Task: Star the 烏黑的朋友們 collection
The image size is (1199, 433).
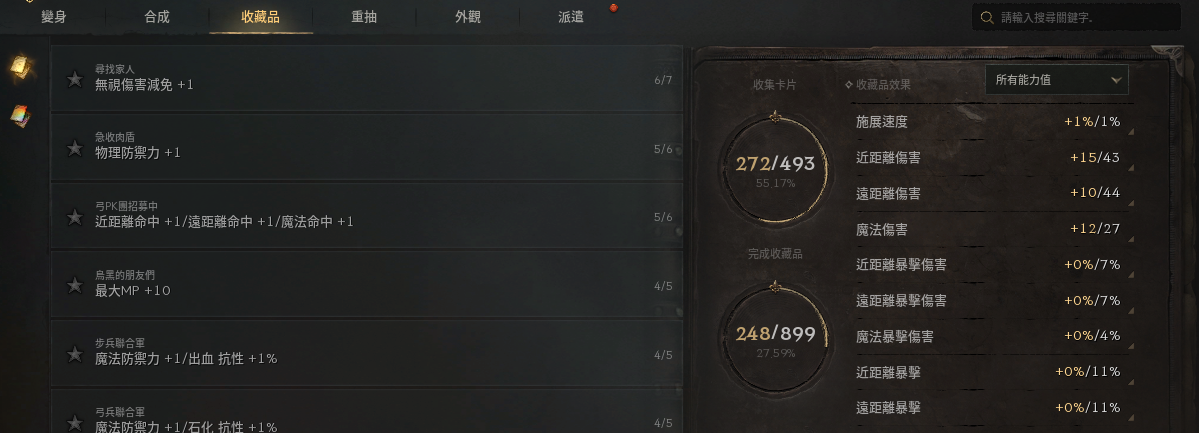Action: 75,285
